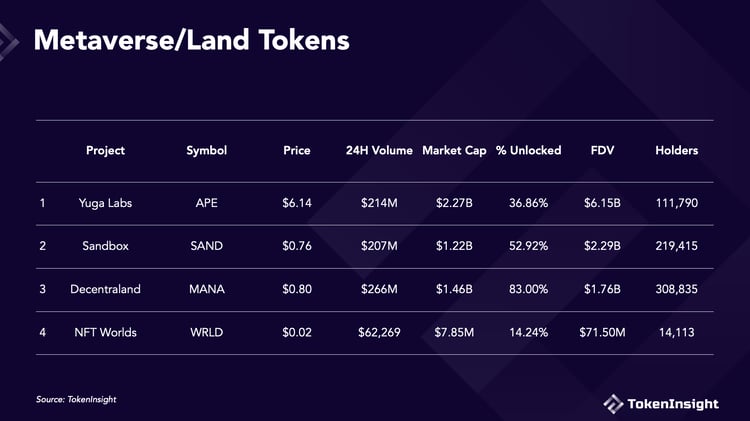Select the Sandbox project row
Viewport: 750px width, 421px height.
coord(105,246)
